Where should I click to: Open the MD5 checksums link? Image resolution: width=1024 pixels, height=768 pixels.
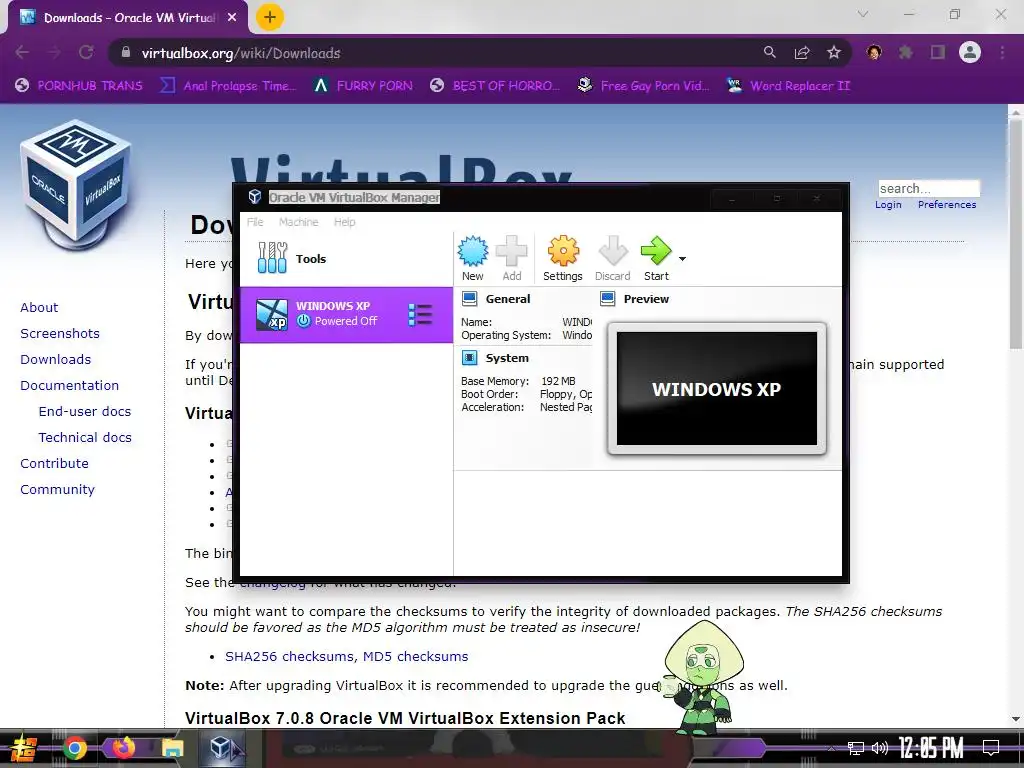coord(415,656)
